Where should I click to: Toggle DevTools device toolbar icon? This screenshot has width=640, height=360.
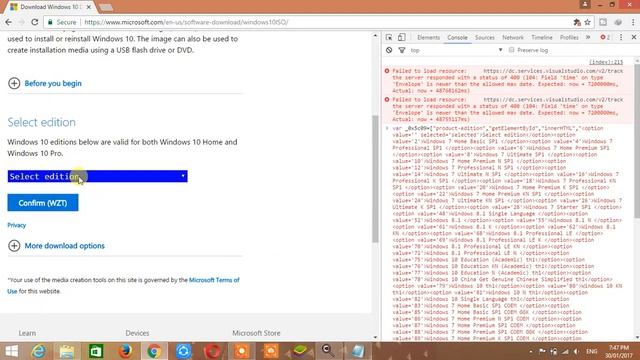tap(402, 37)
